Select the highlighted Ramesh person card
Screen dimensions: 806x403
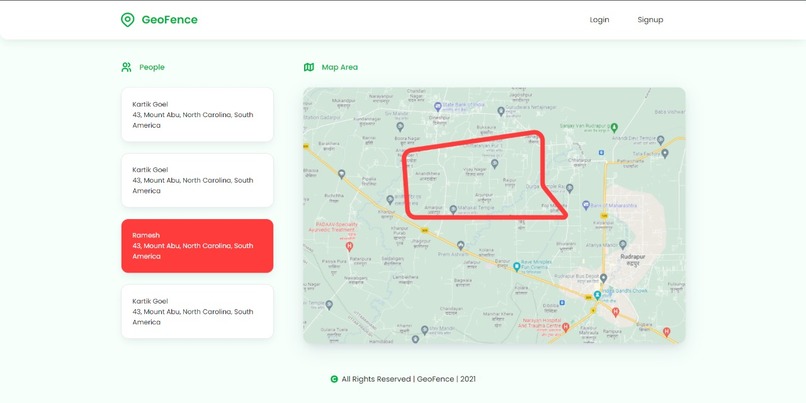197,246
